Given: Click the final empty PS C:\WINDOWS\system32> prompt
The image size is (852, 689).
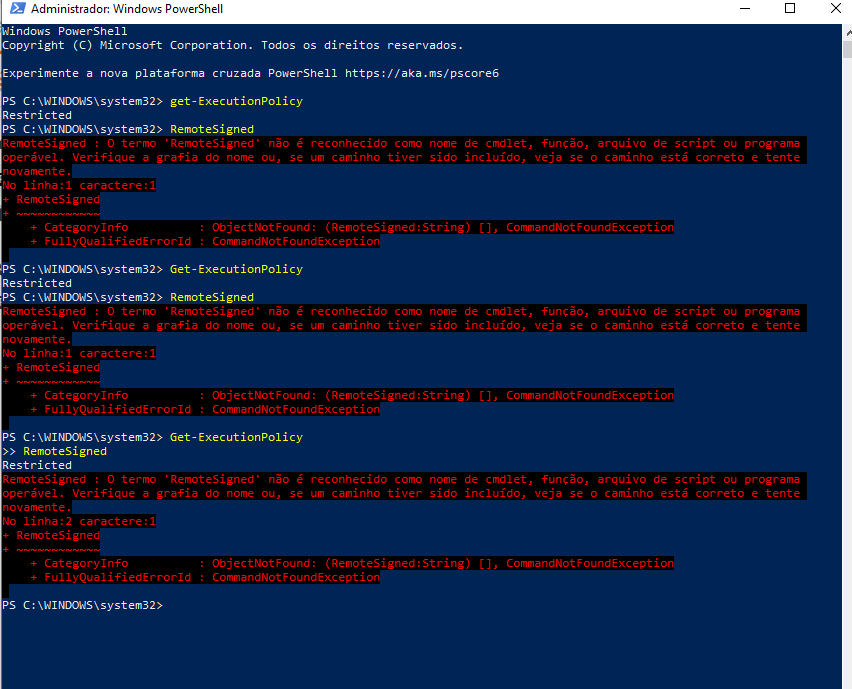Looking at the screenshot, I should [83, 605].
